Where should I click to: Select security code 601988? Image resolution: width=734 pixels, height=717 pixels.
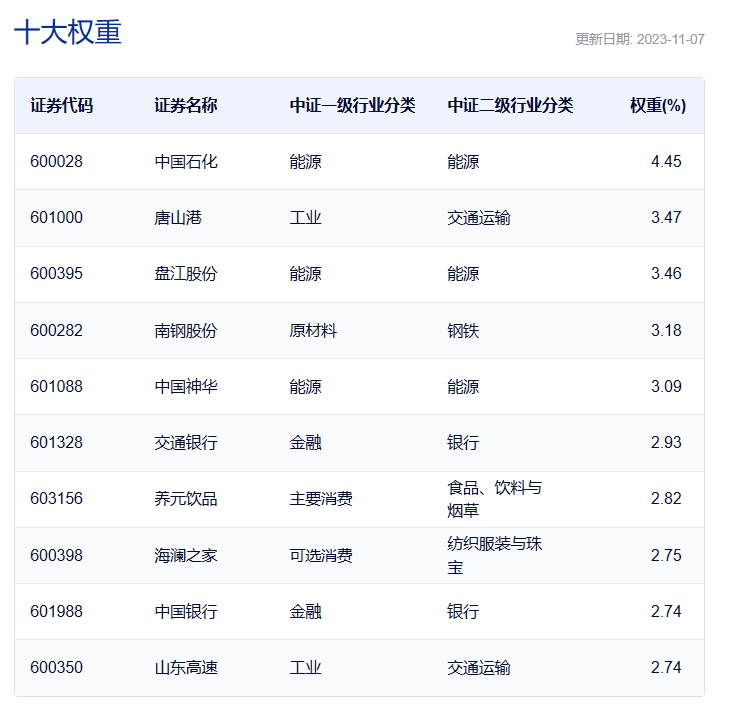point(57,612)
